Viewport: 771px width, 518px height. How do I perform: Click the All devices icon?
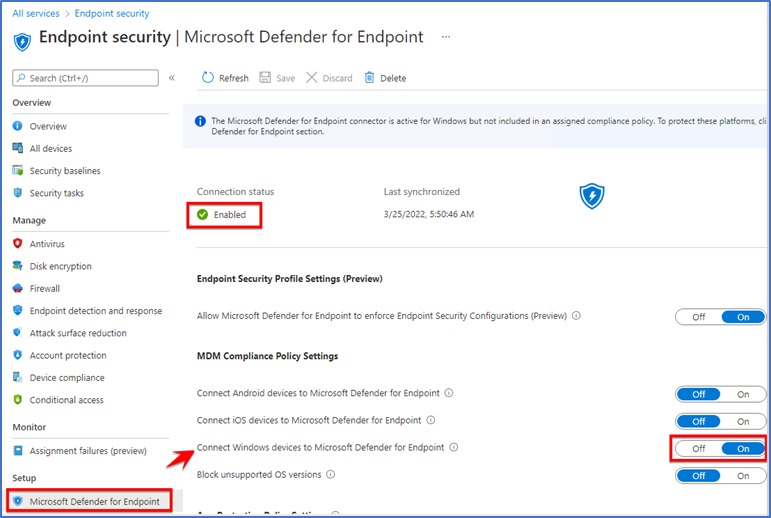point(18,148)
